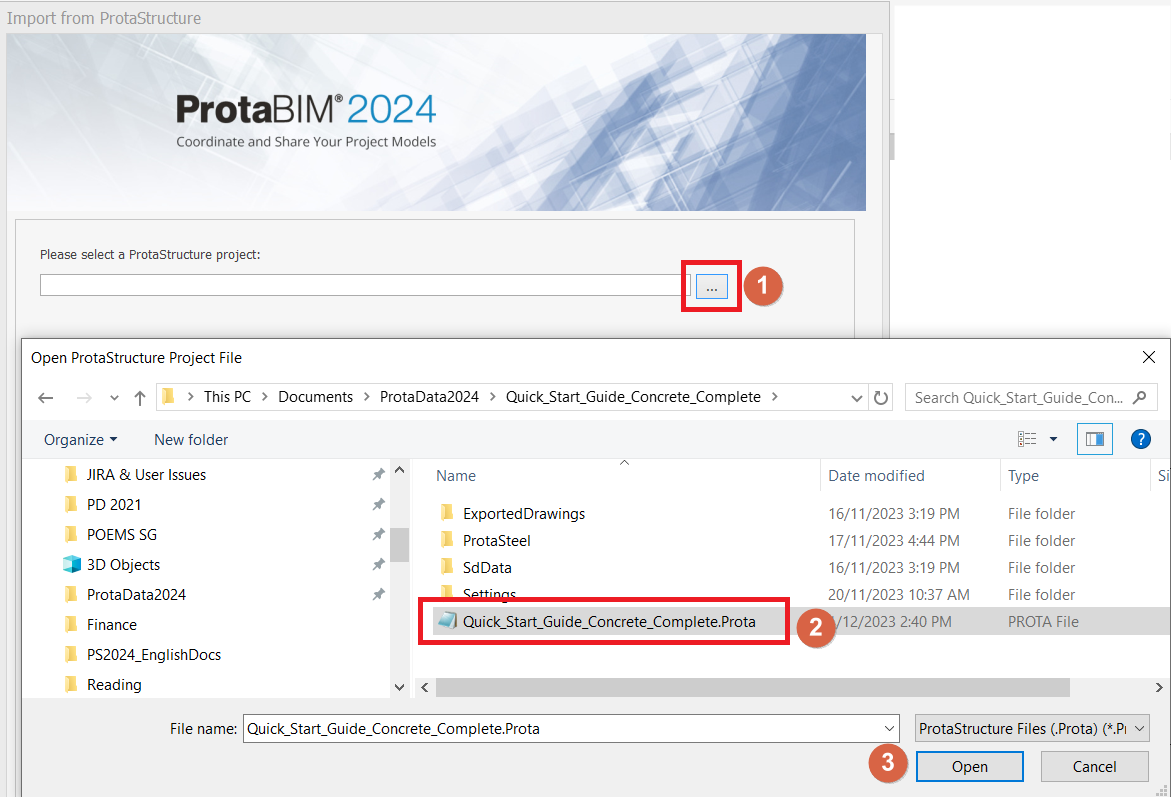
Task: Click ProtaData2024 in the address path
Action: click(x=429, y=397)
